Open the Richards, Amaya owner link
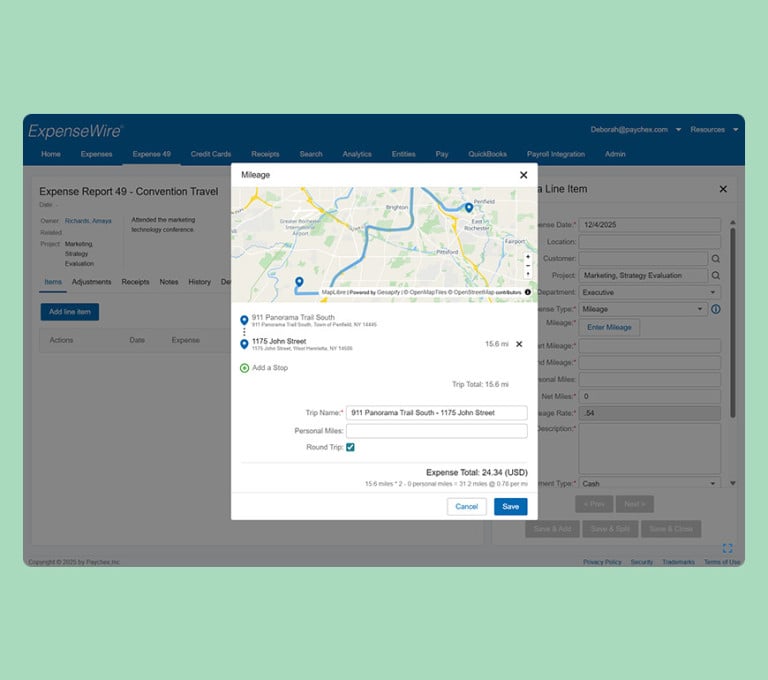The height and width of the screenshot is (680, 768). click(88, 221)
